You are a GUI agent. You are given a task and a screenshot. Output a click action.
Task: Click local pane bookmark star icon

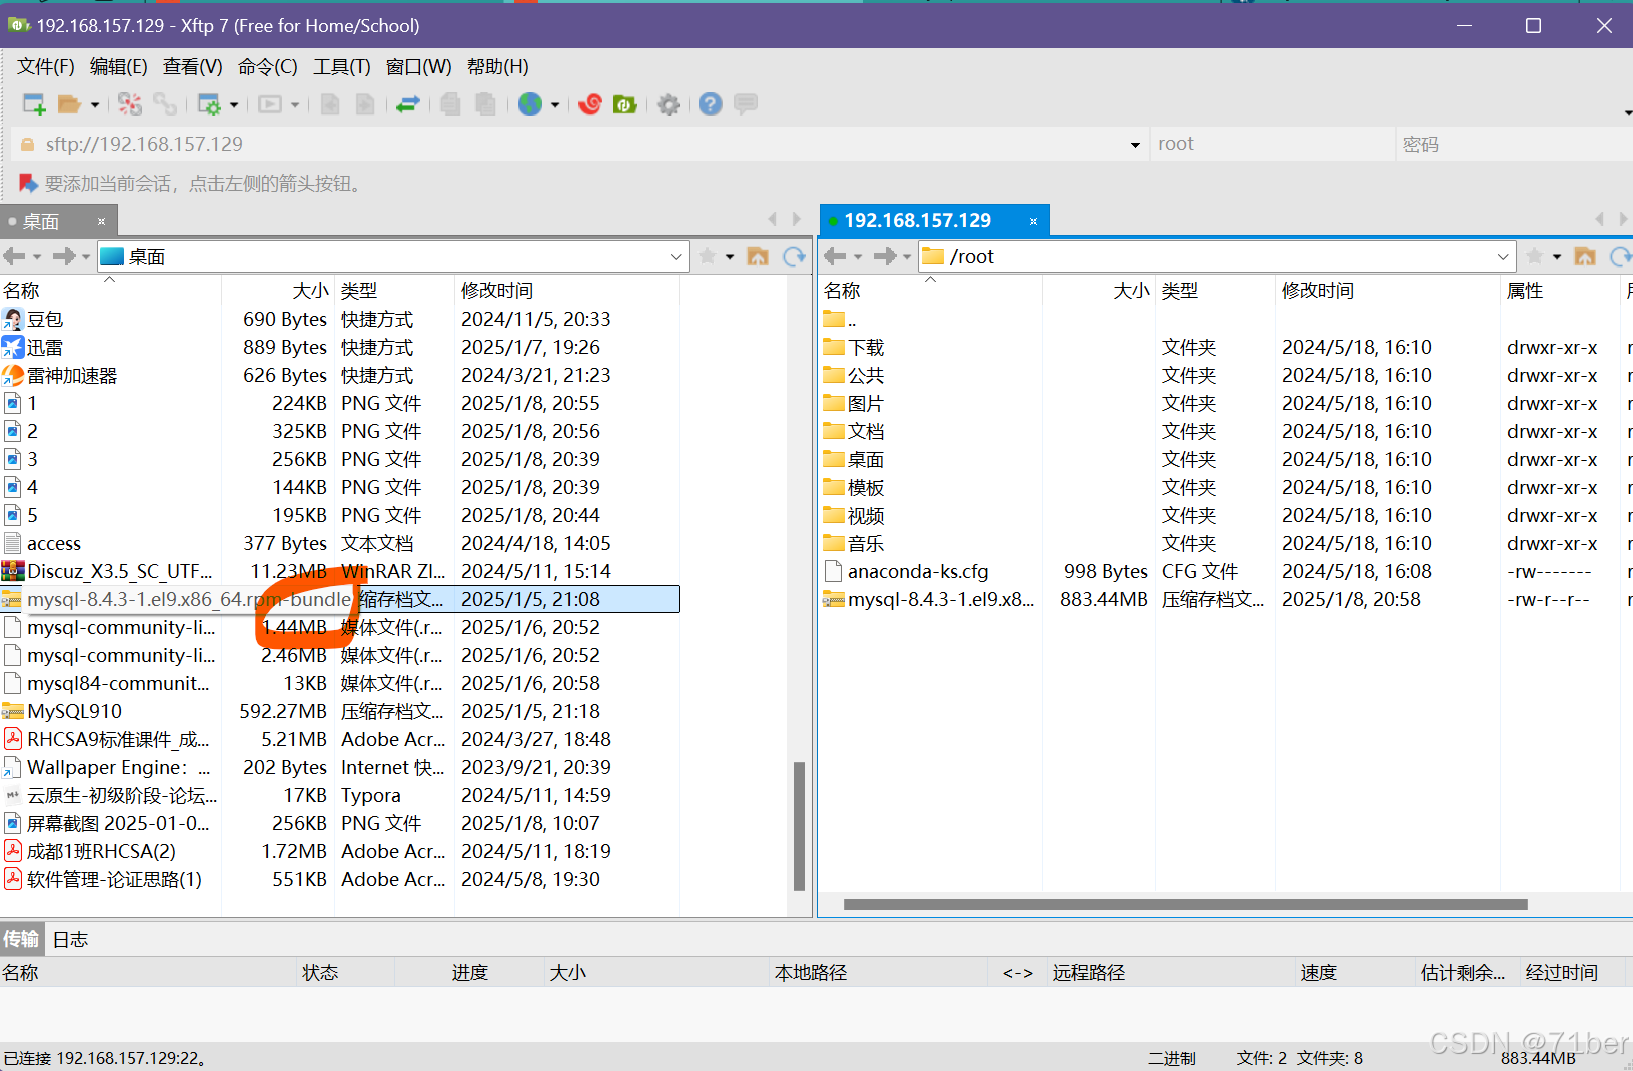(708, 257)
